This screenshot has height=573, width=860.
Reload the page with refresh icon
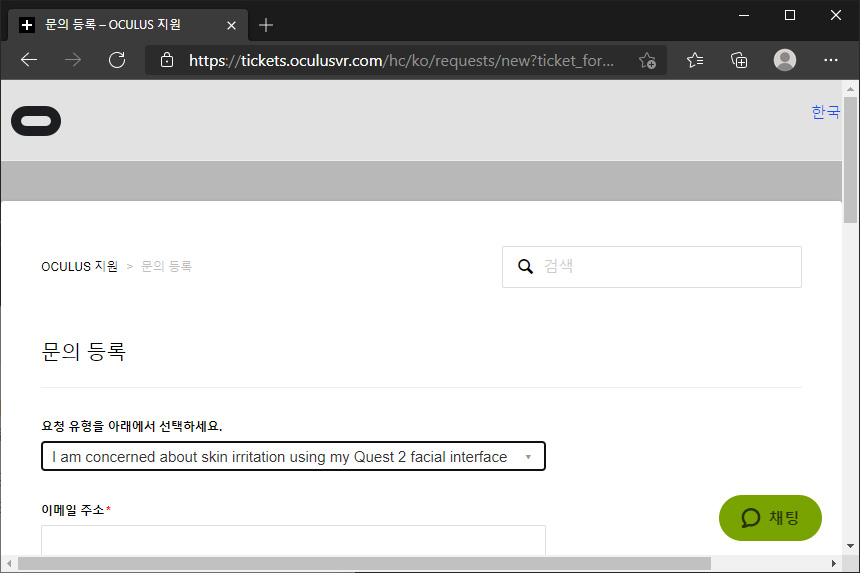coord(117,60)
